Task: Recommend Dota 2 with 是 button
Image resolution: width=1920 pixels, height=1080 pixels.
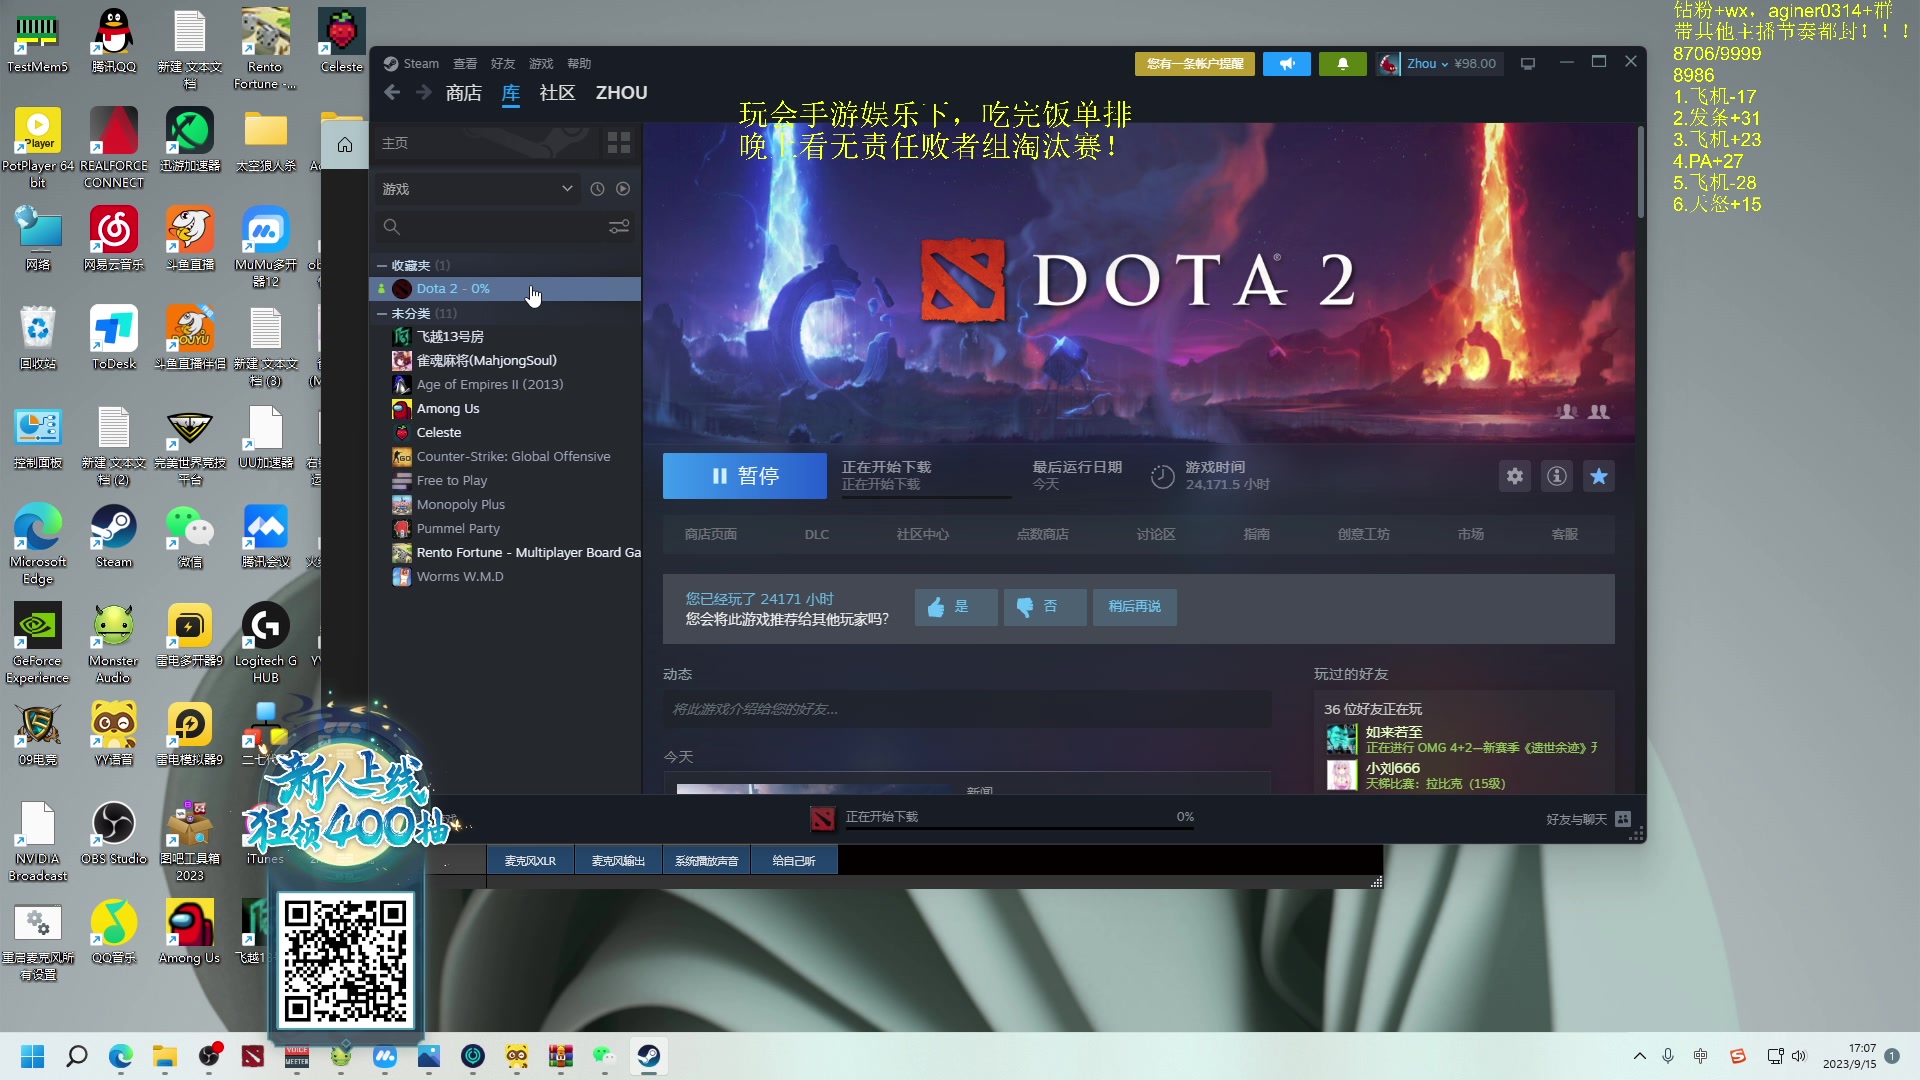Action: [956, 607]
